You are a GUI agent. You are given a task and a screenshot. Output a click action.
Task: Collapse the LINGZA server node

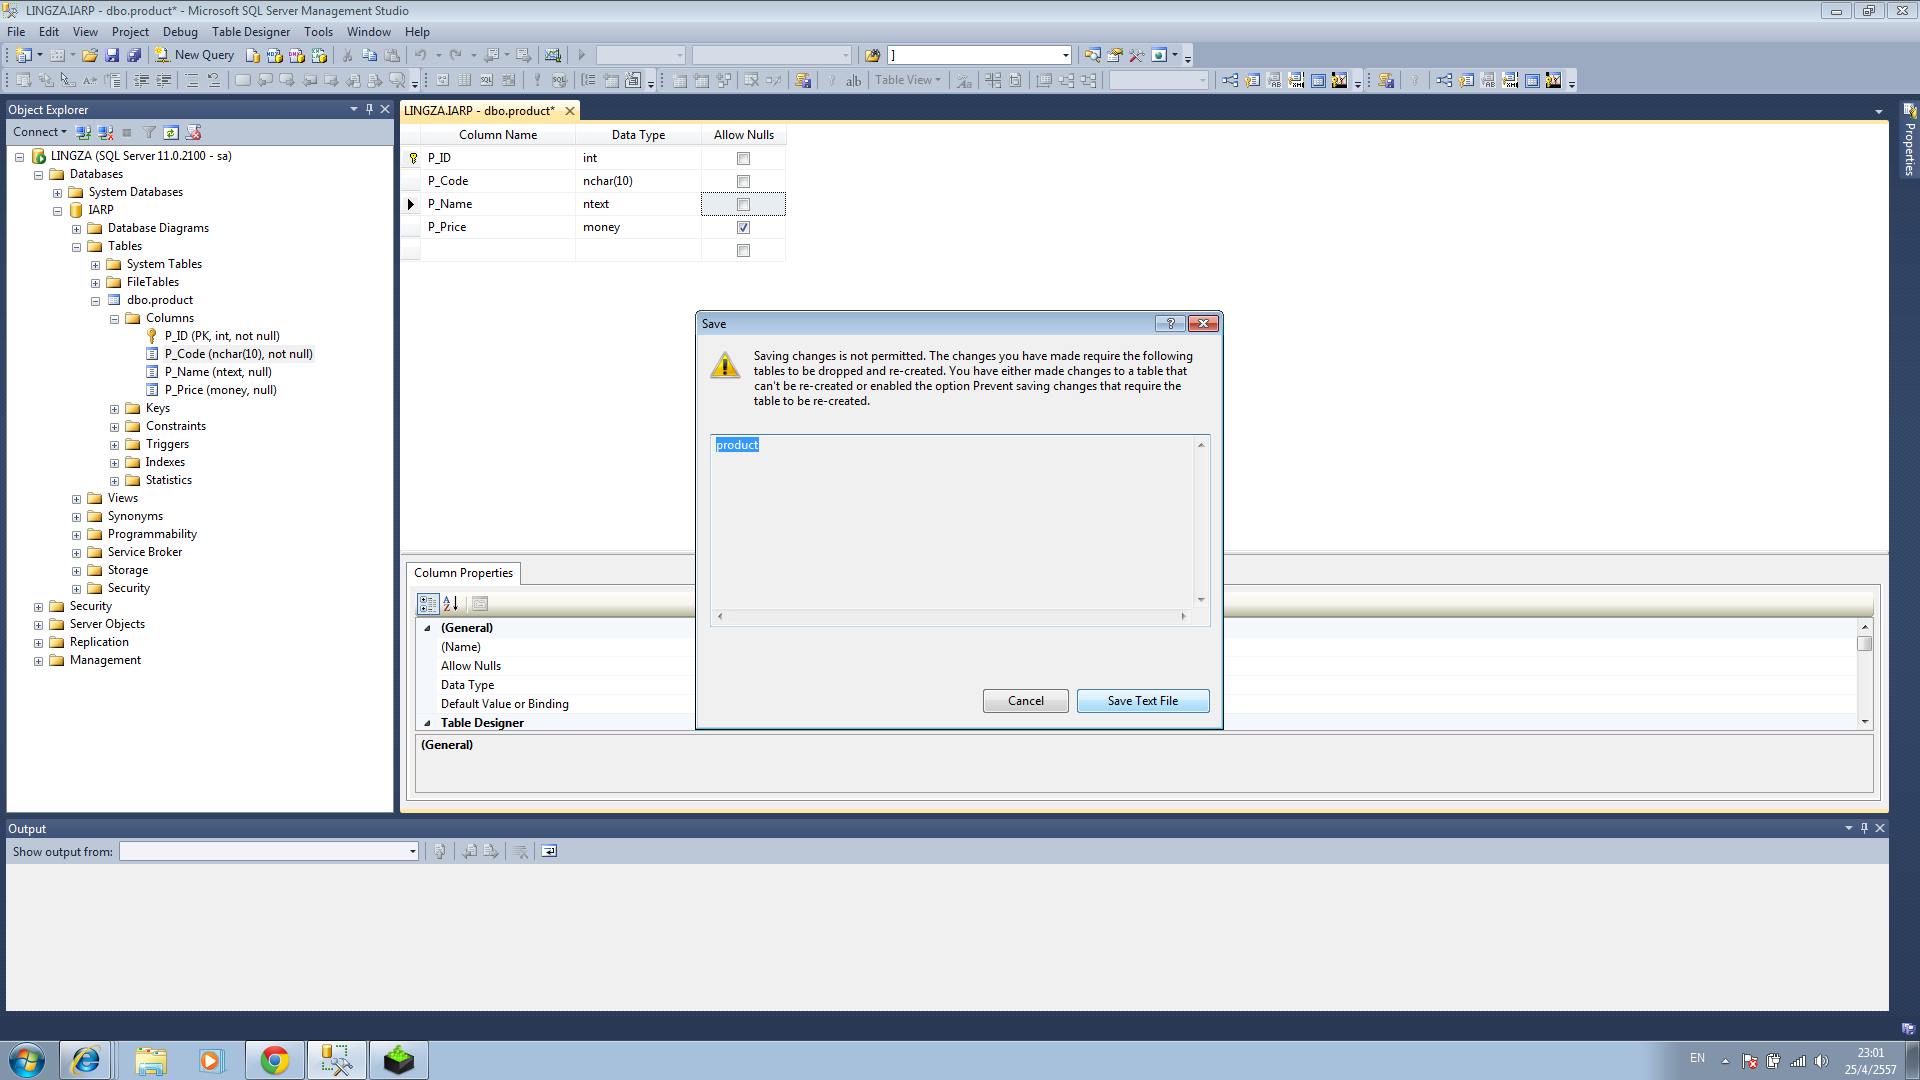pos(19,156)
